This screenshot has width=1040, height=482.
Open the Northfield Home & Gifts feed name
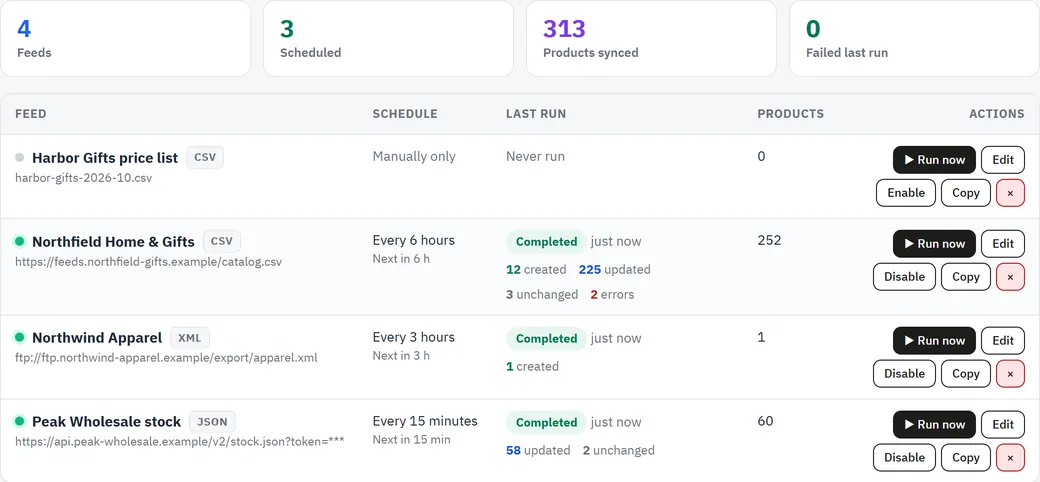pyautogui.click(x=113, y=241)
